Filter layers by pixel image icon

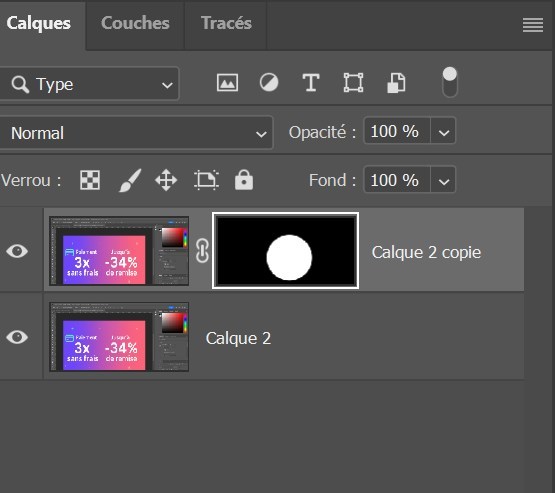point(227,83)
